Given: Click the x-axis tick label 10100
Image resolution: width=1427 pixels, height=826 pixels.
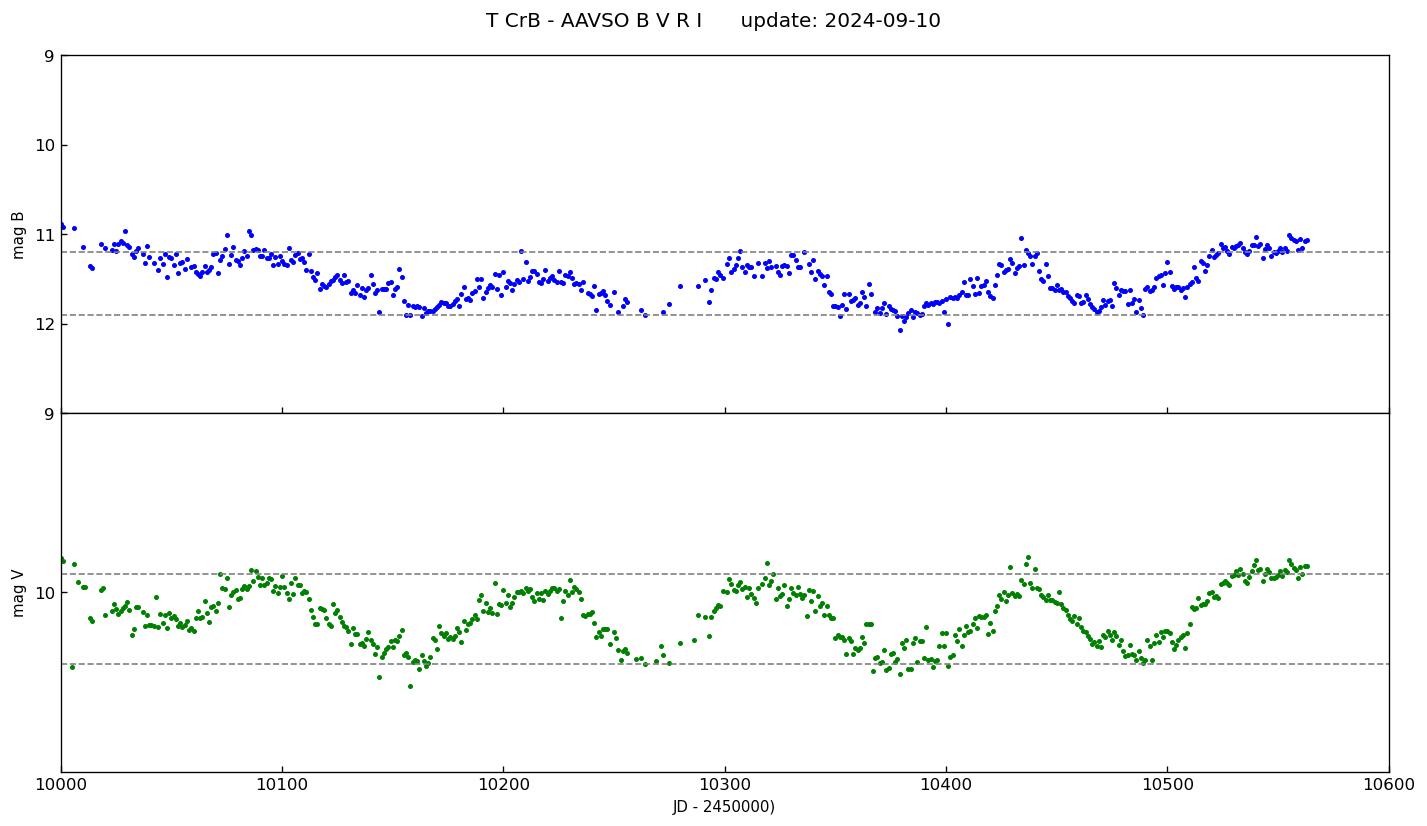Looking at the screenshot, I should (282, 786).
